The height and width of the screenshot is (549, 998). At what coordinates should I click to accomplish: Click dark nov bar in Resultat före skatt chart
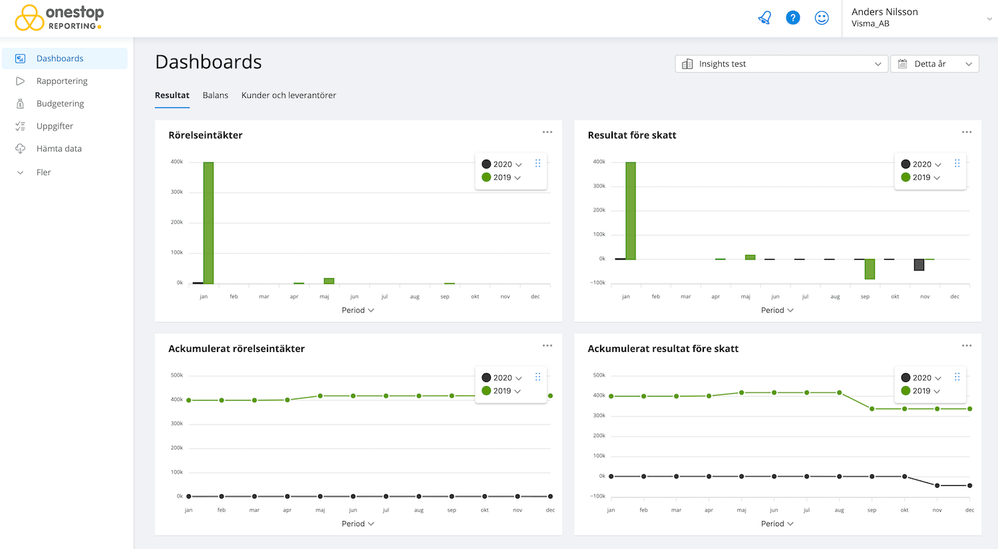(x=919, y=265)
